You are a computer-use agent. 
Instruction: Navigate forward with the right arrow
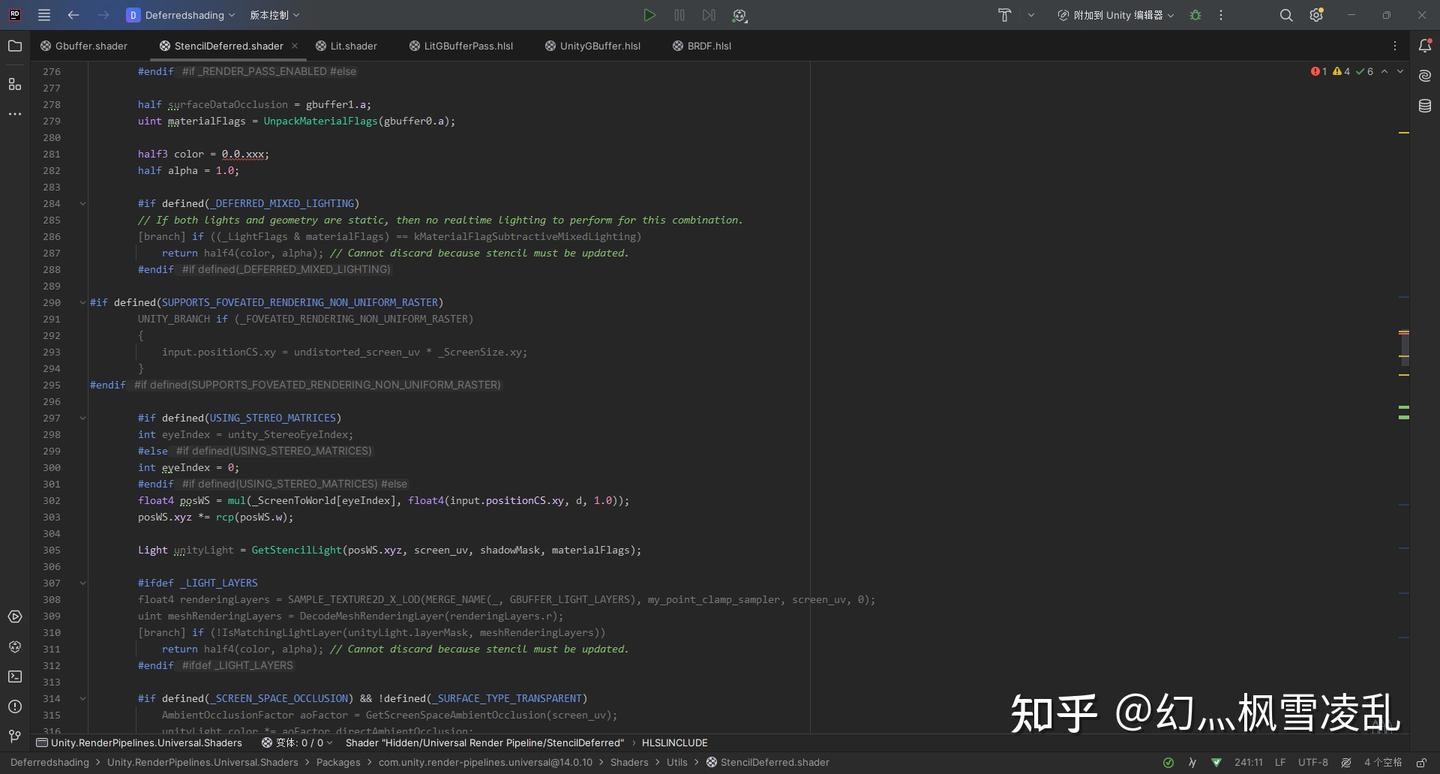coord(103,15)
